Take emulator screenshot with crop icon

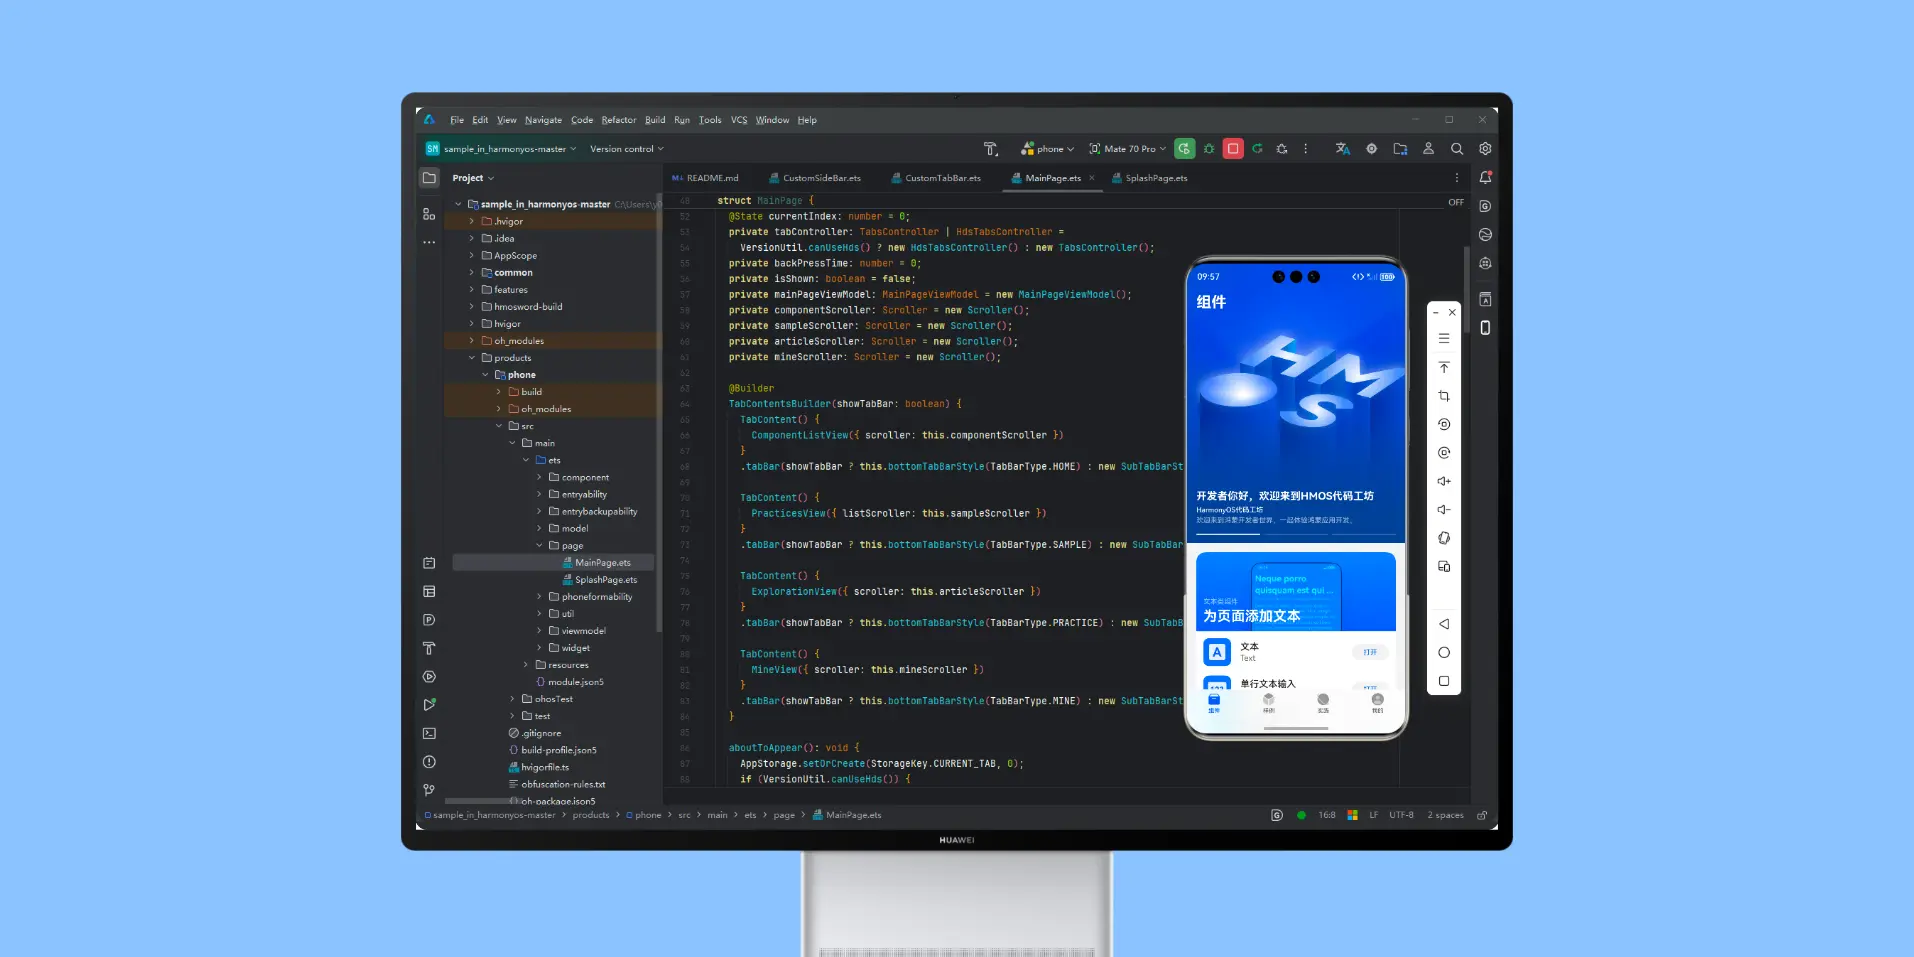(x=1444, y=396)
